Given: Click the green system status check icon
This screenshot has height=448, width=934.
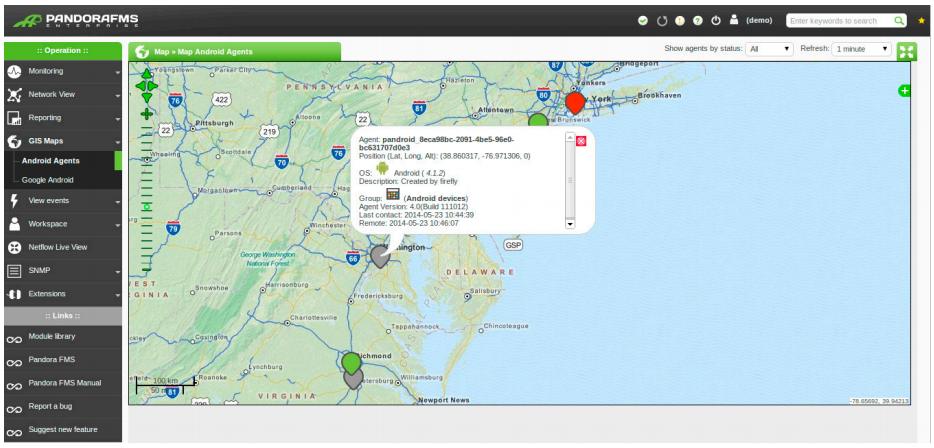Looking at the screenshot, I should coord(643,21).
